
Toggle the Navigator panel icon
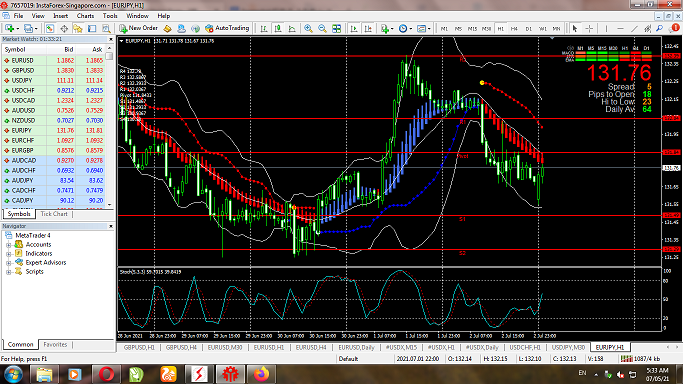click(78, 28)
